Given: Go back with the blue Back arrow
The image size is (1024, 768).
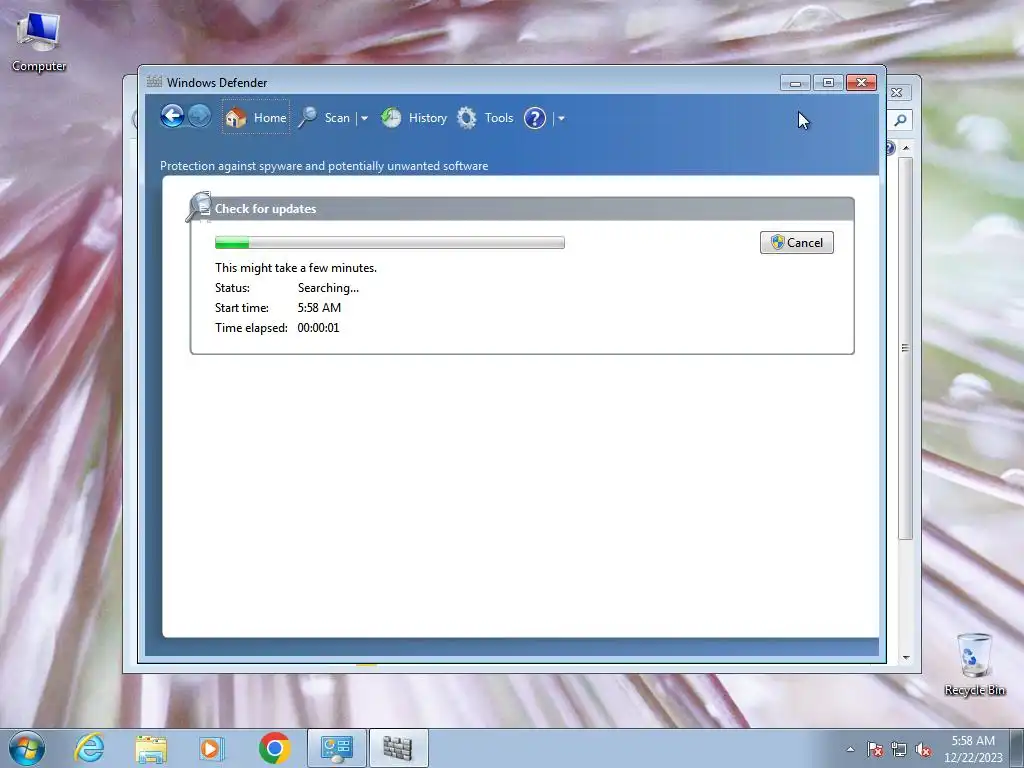Looking at the screenshot, I should (x=172, y=117).
